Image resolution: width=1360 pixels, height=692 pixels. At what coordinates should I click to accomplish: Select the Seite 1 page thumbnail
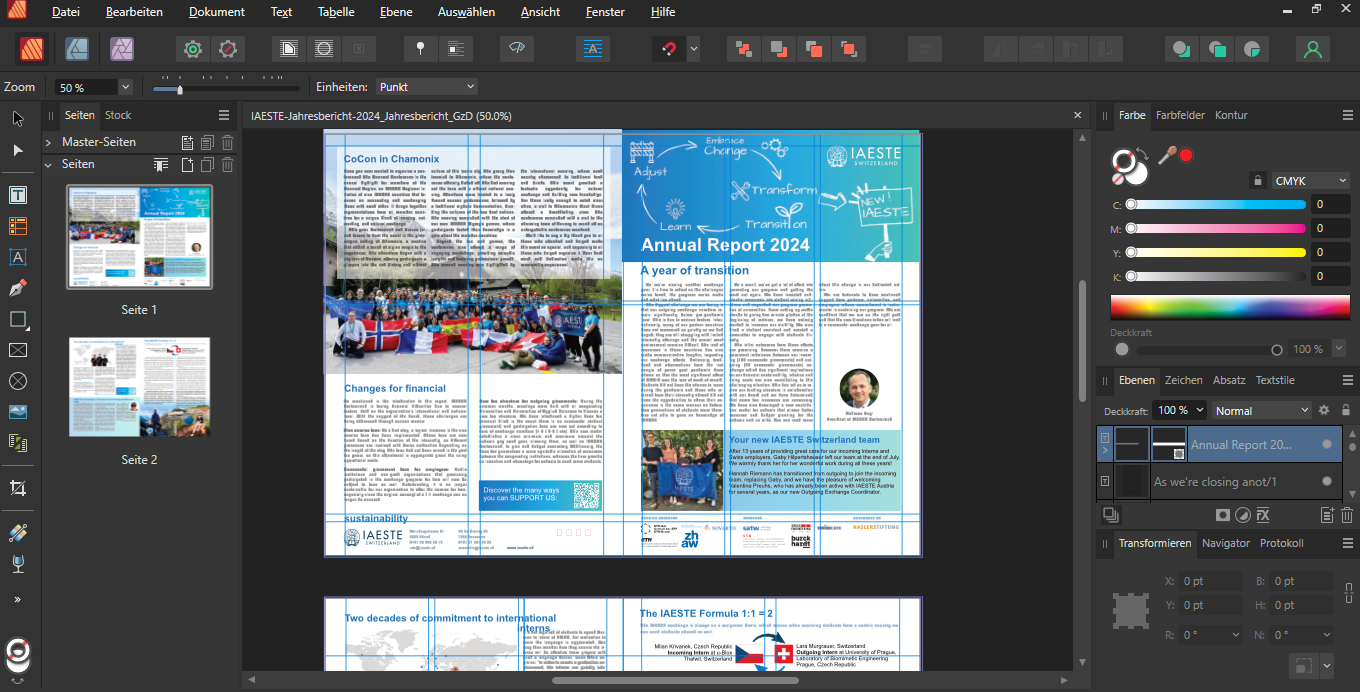click(139, 237)
